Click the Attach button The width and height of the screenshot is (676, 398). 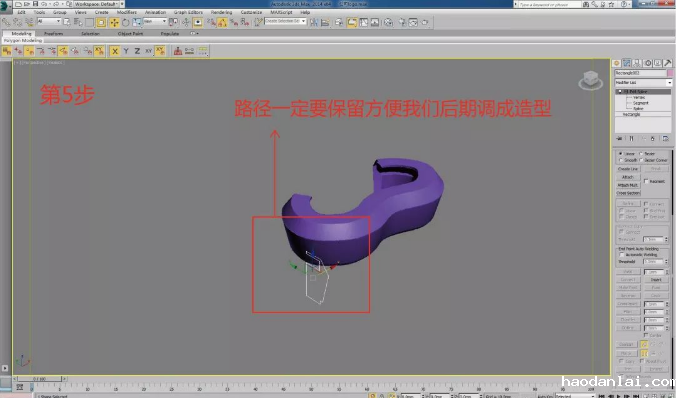(628, 177)
